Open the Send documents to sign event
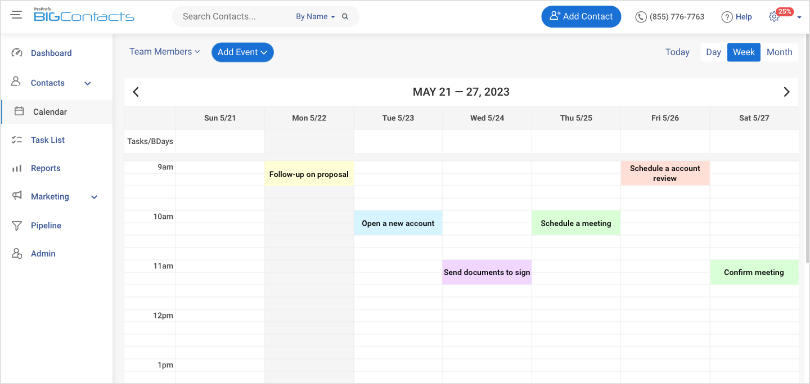The height and width of the screenshot is (384, 810). point(487,272)
